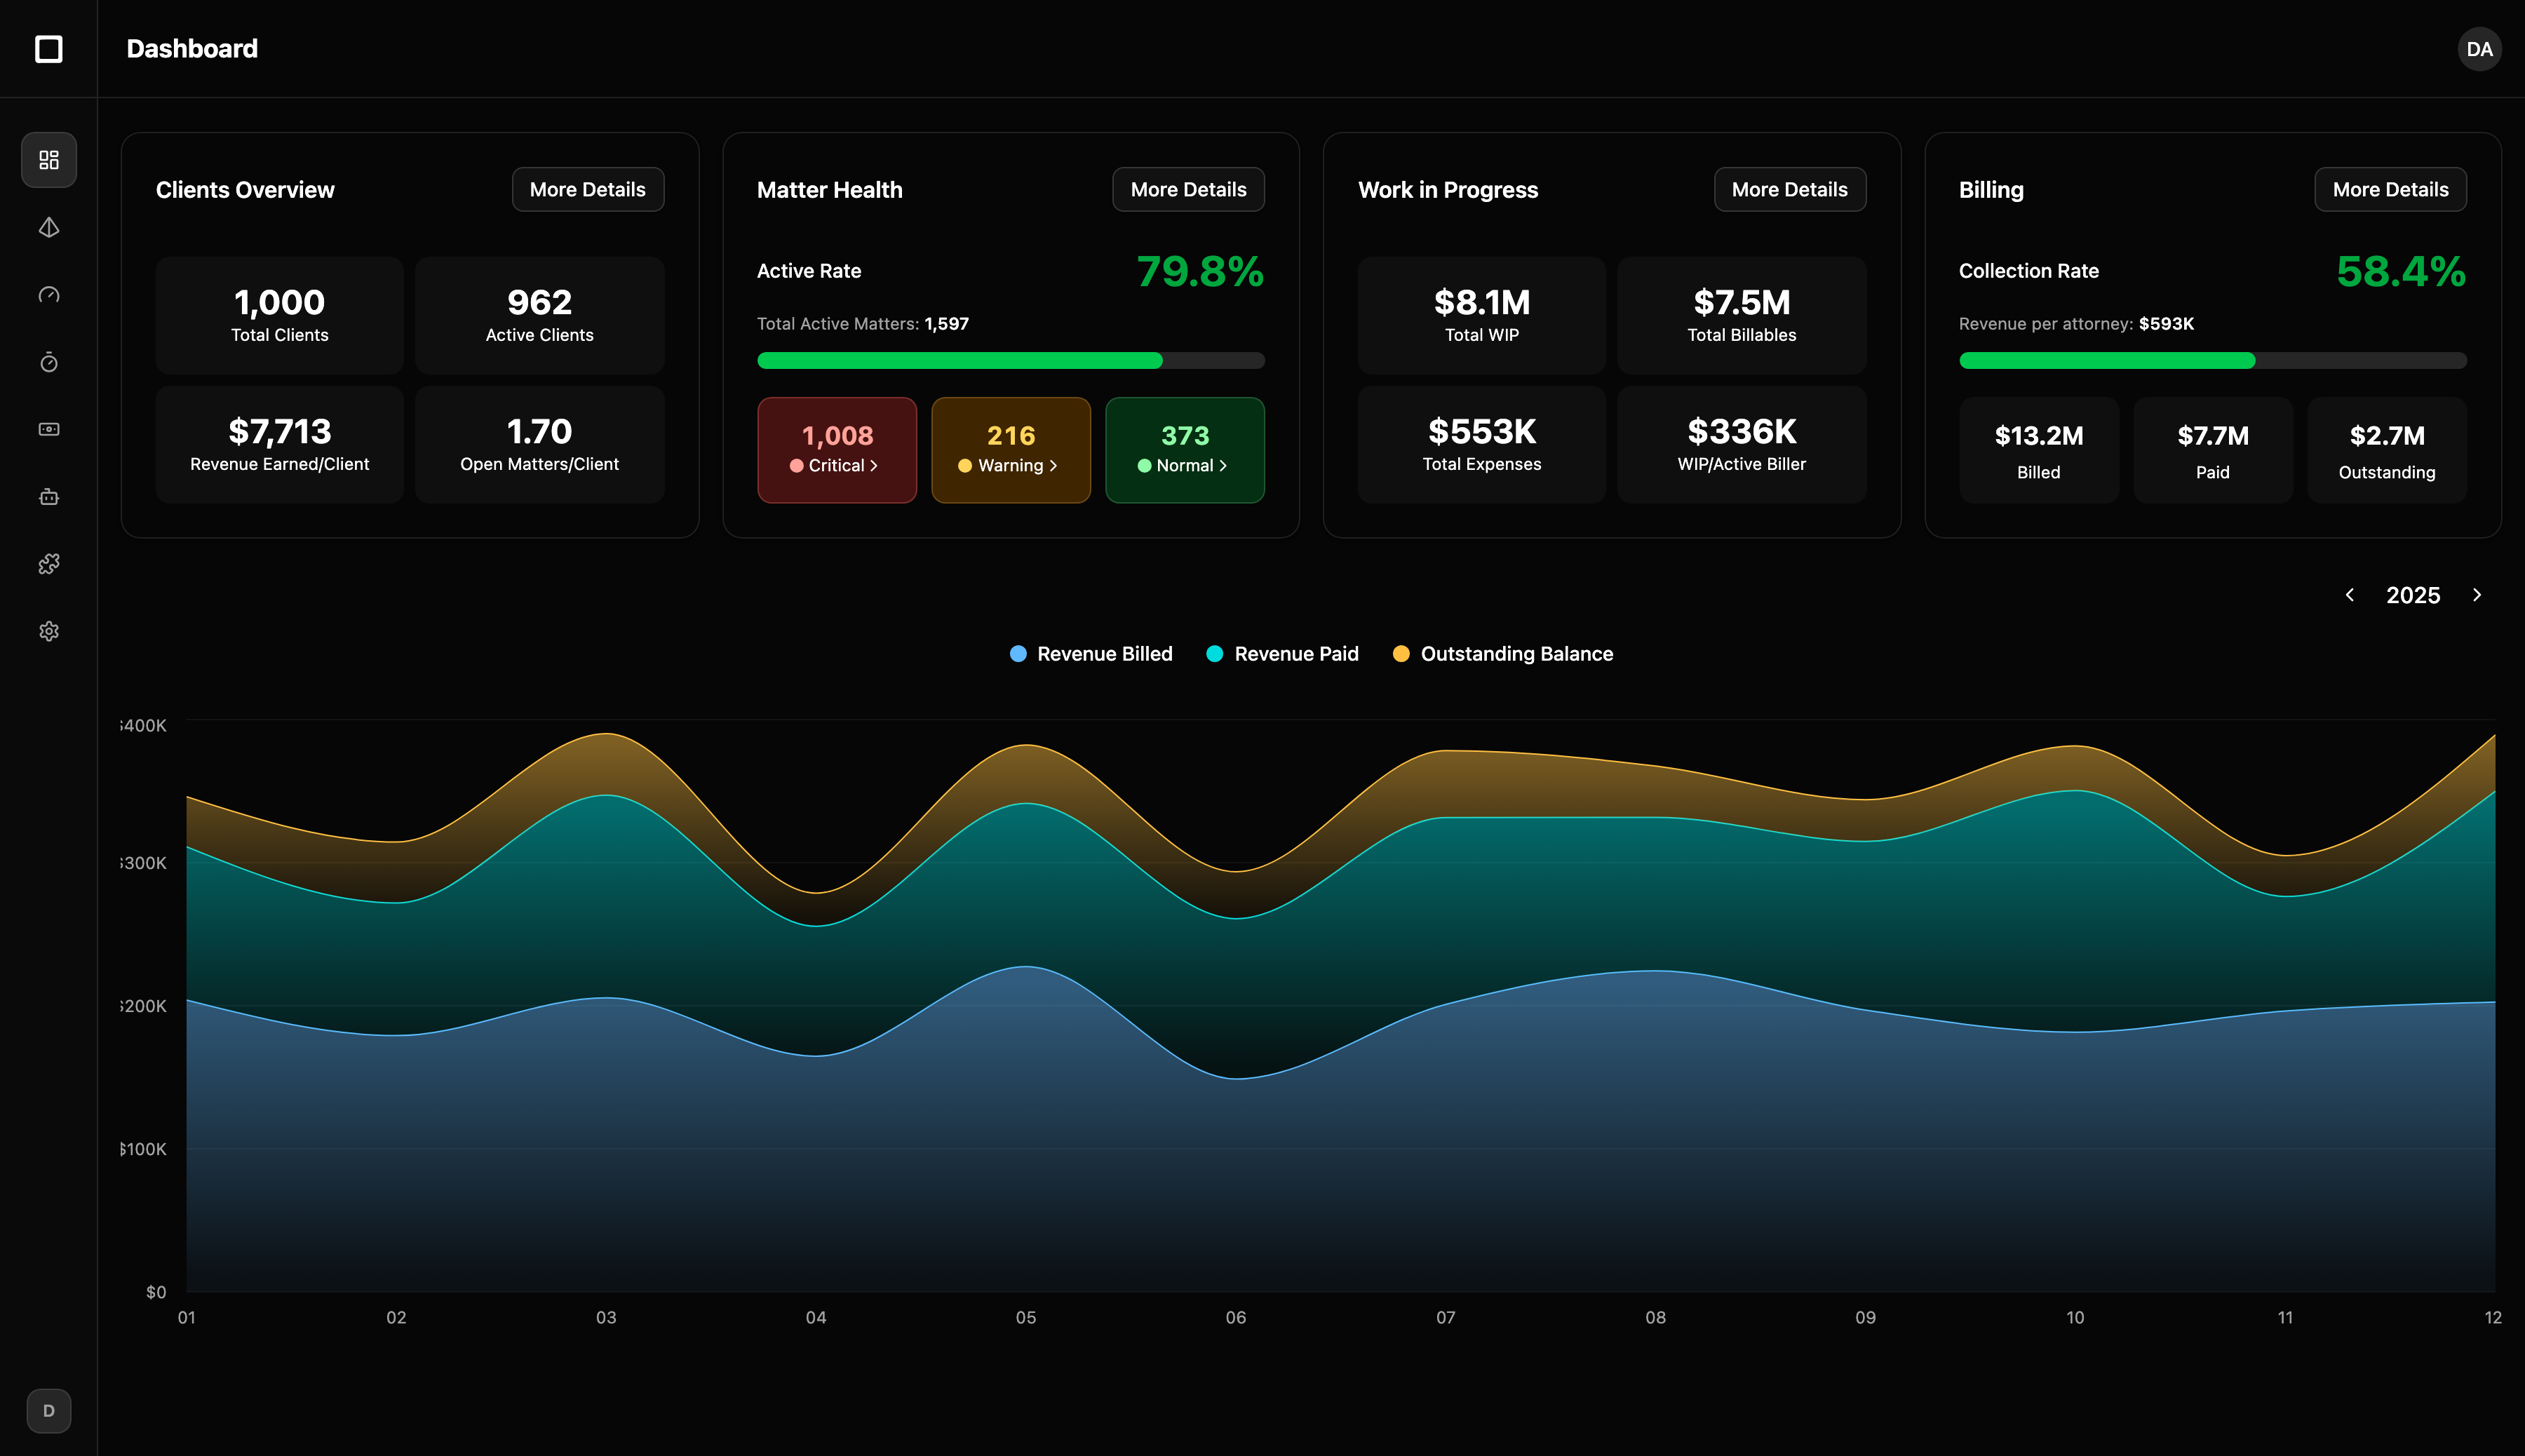2525x1456 pixels.
Task: Open the billing cash icon in sidebar
Action: [48, 429]
